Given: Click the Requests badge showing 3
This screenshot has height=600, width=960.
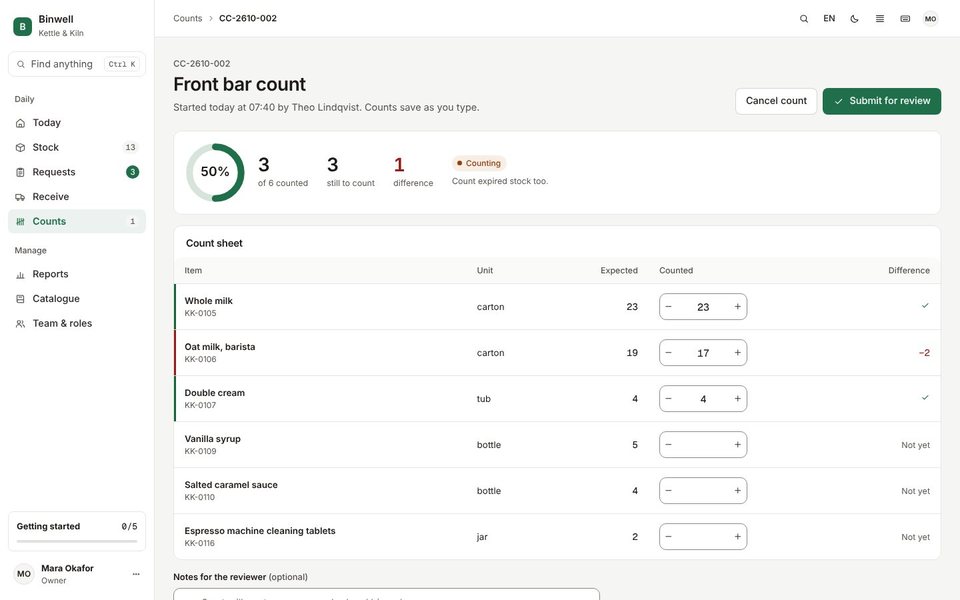Looking at the screenshot, I should click(132, 172).
